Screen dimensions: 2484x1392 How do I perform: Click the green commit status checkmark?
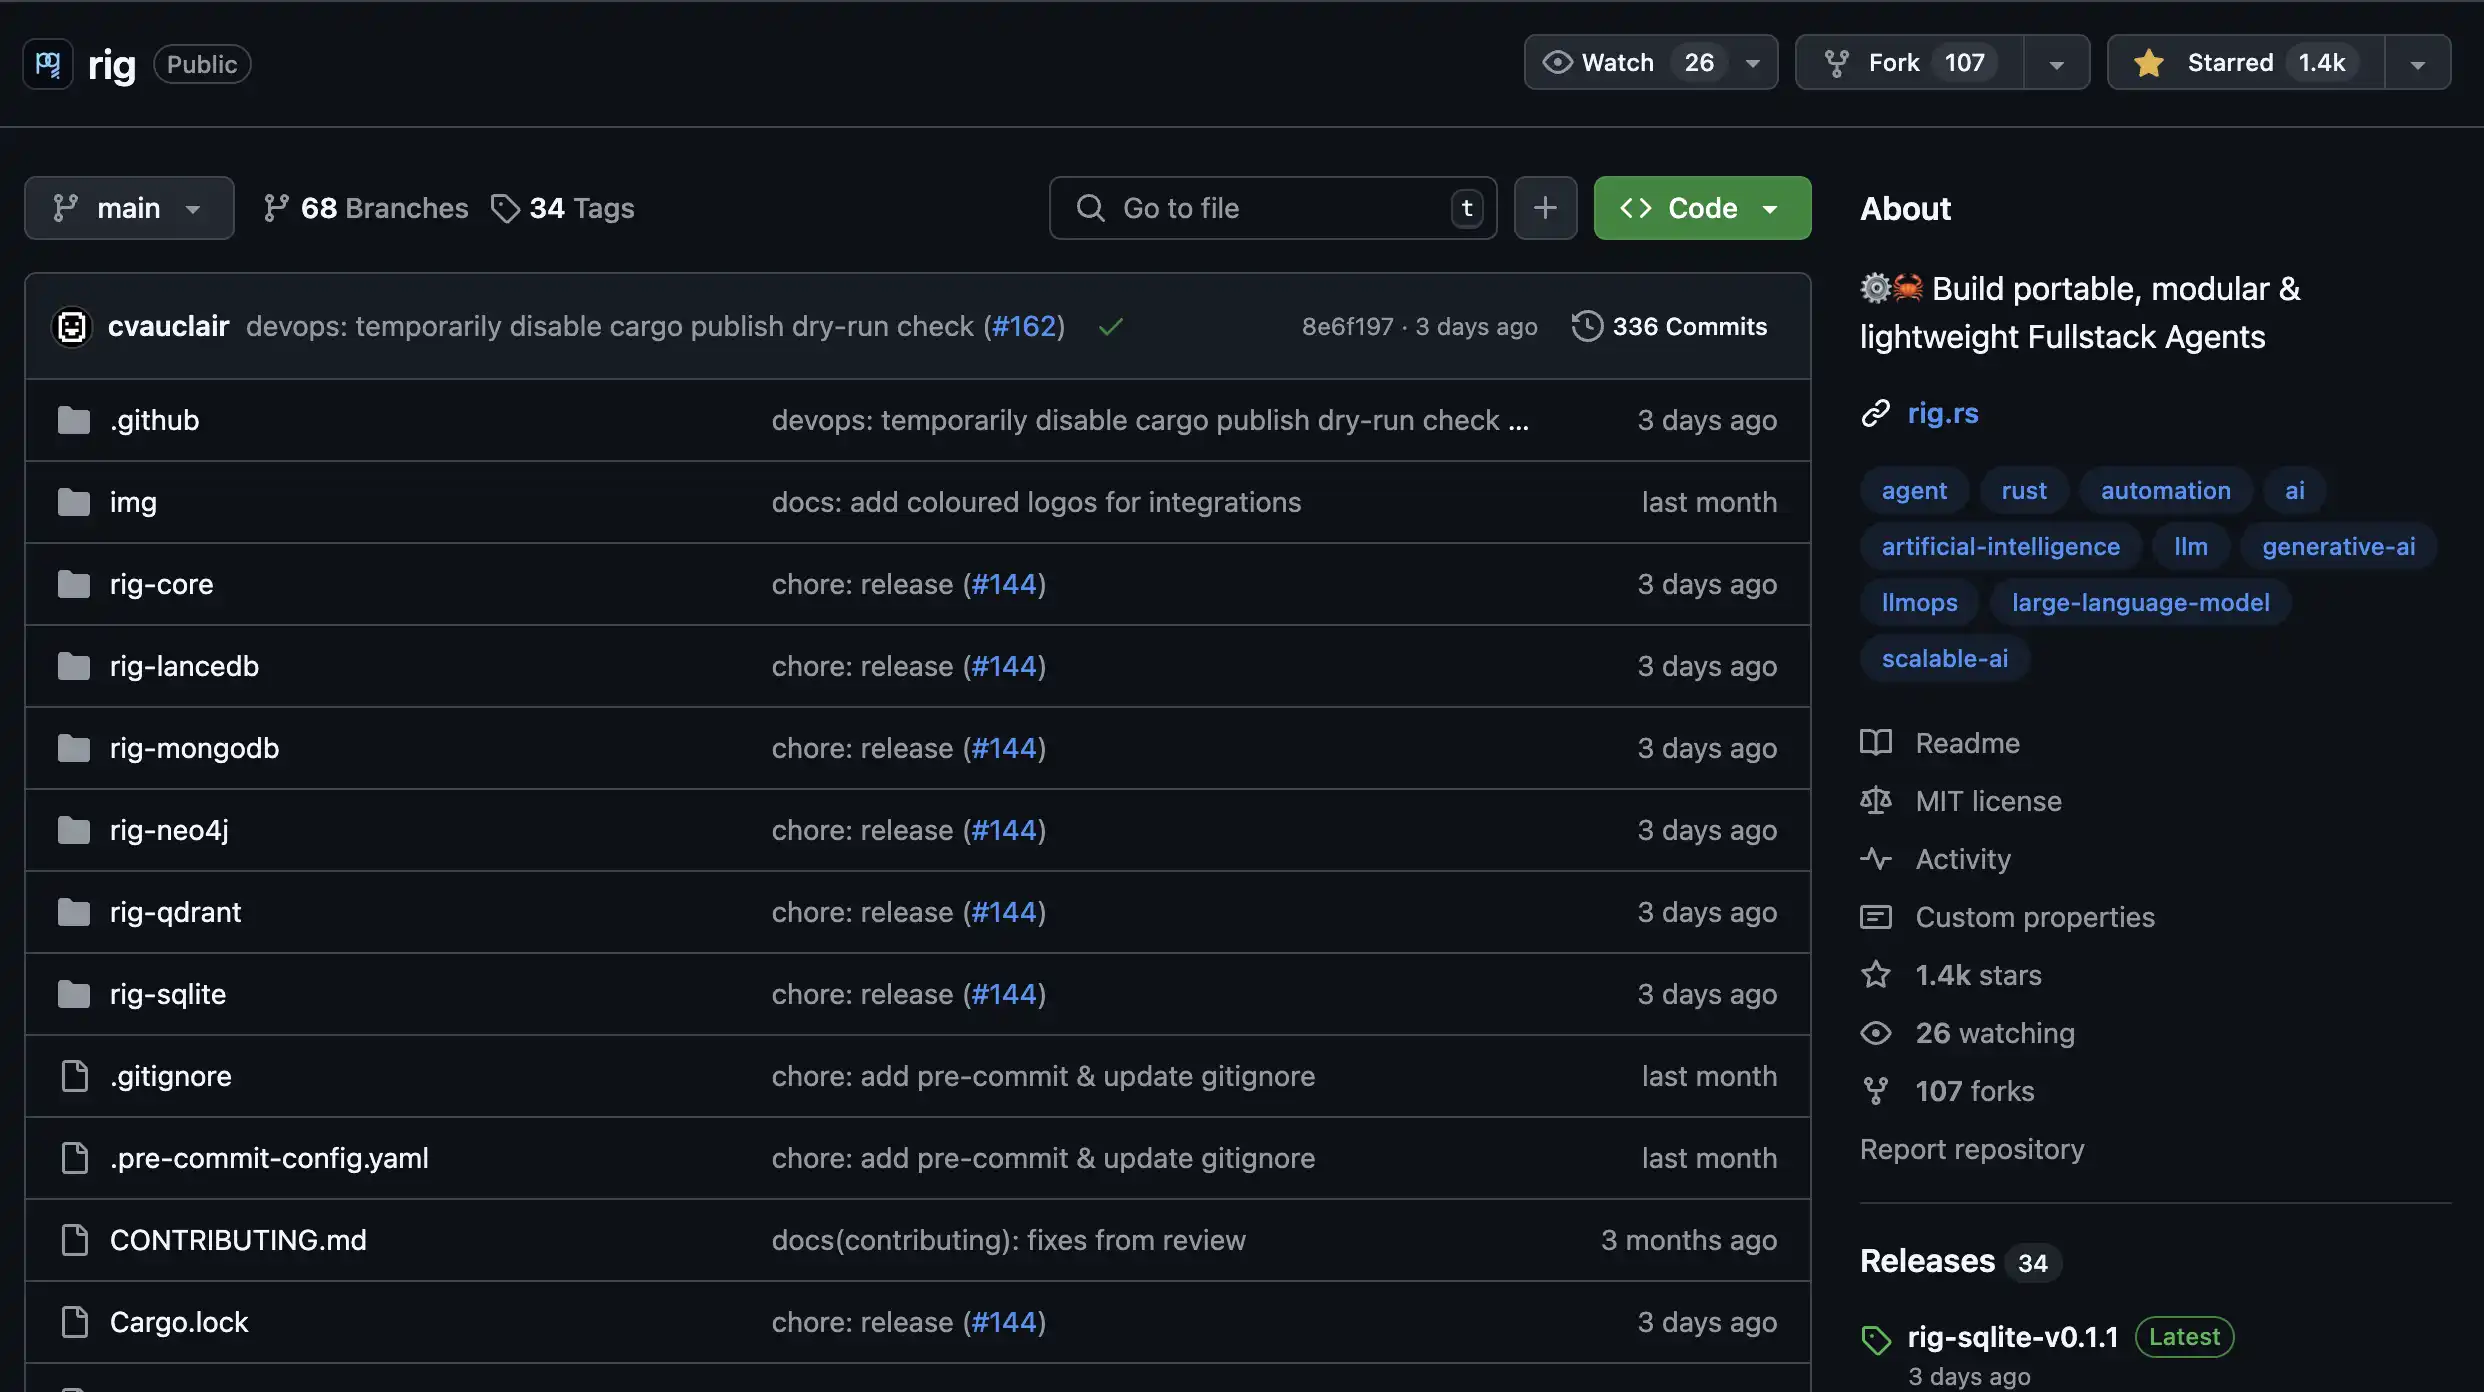(x=1110, y=327)
